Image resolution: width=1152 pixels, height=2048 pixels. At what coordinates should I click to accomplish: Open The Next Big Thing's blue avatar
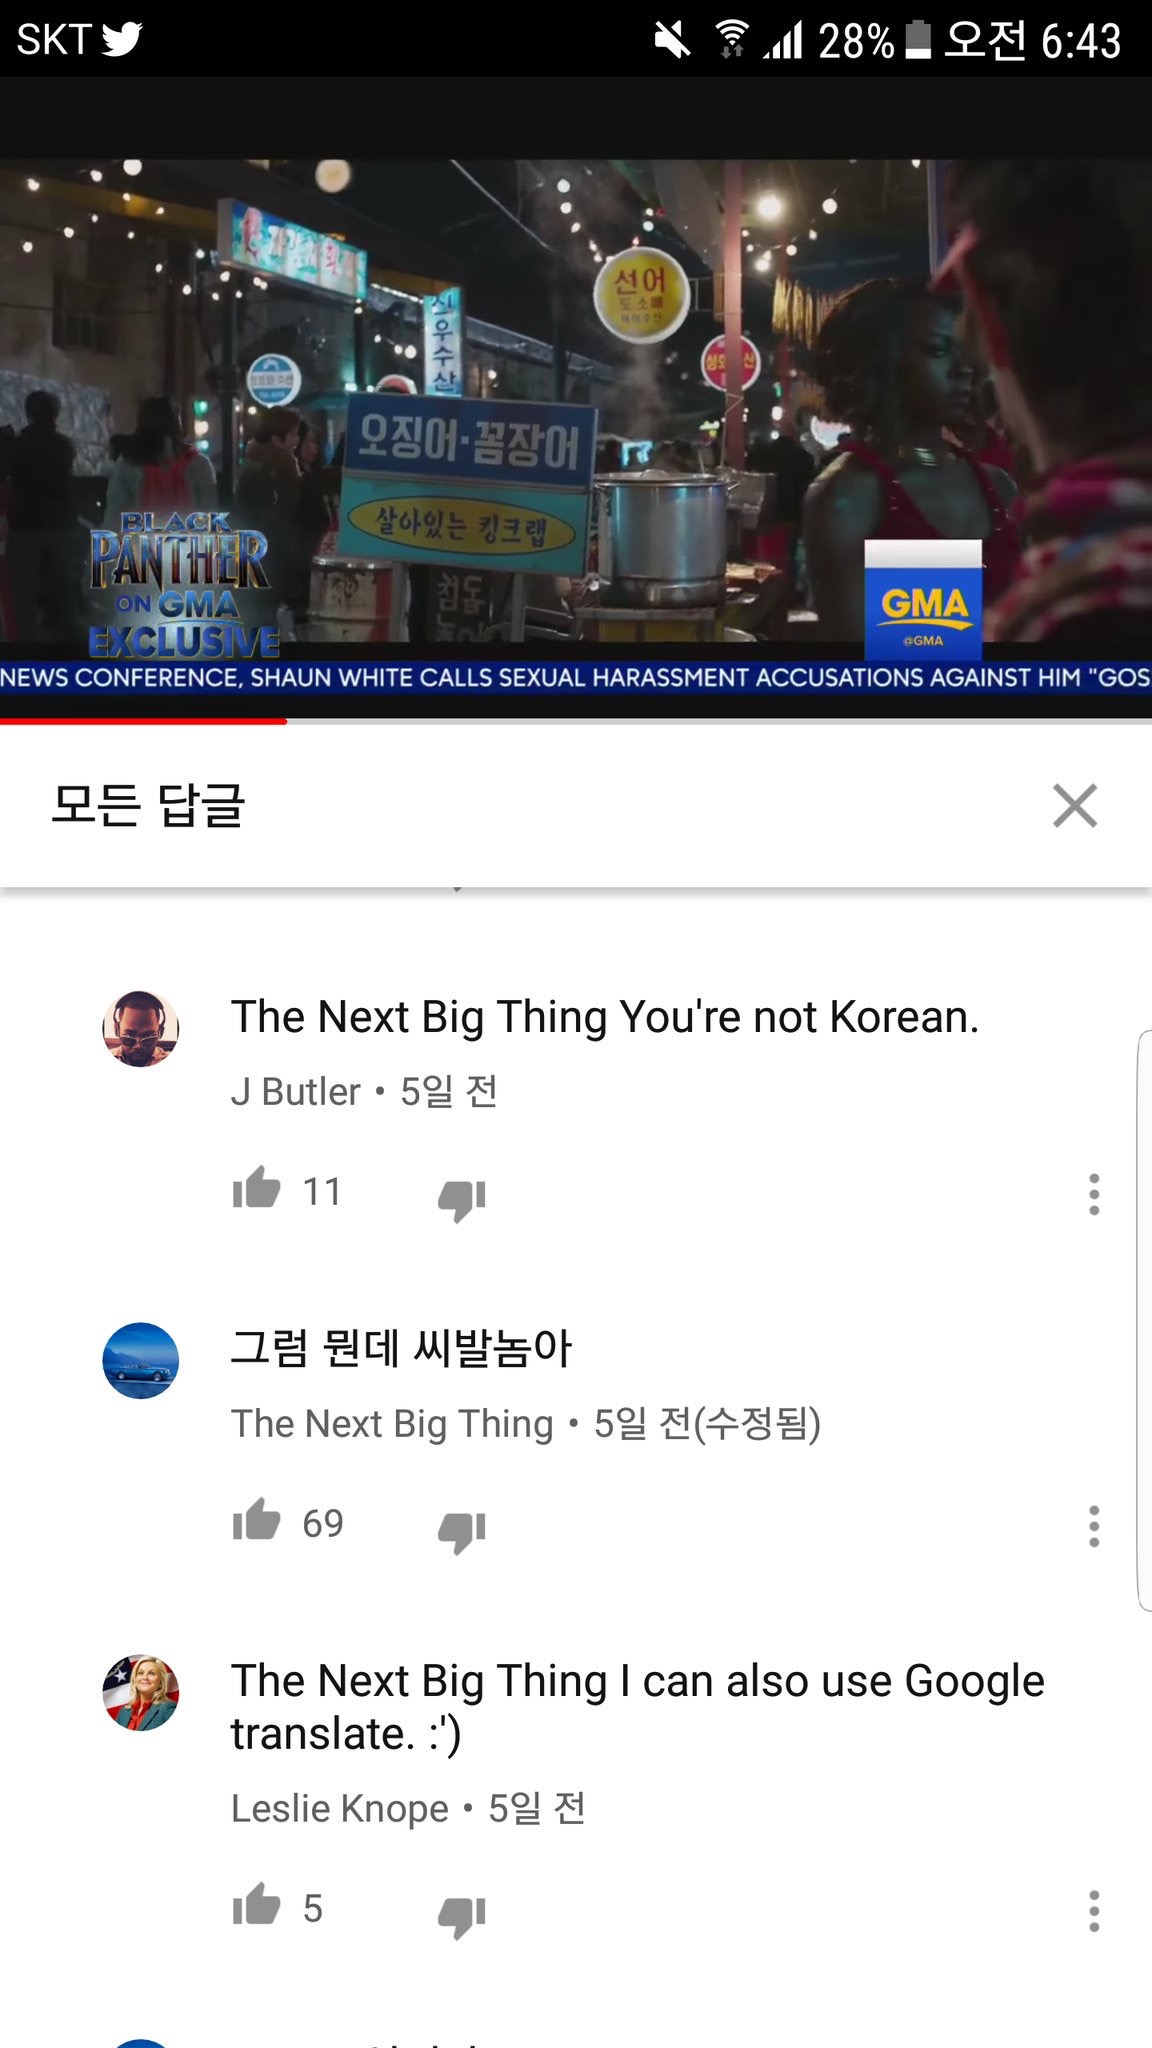141,1361
